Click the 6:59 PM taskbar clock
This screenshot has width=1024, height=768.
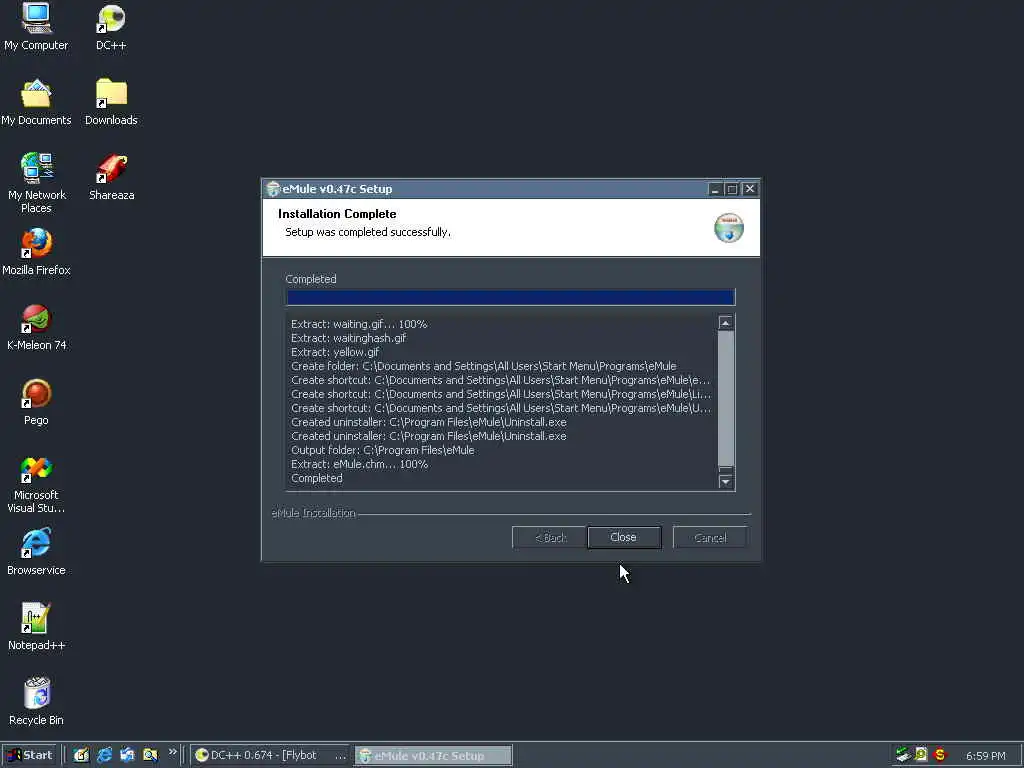(x=985, y=756)
